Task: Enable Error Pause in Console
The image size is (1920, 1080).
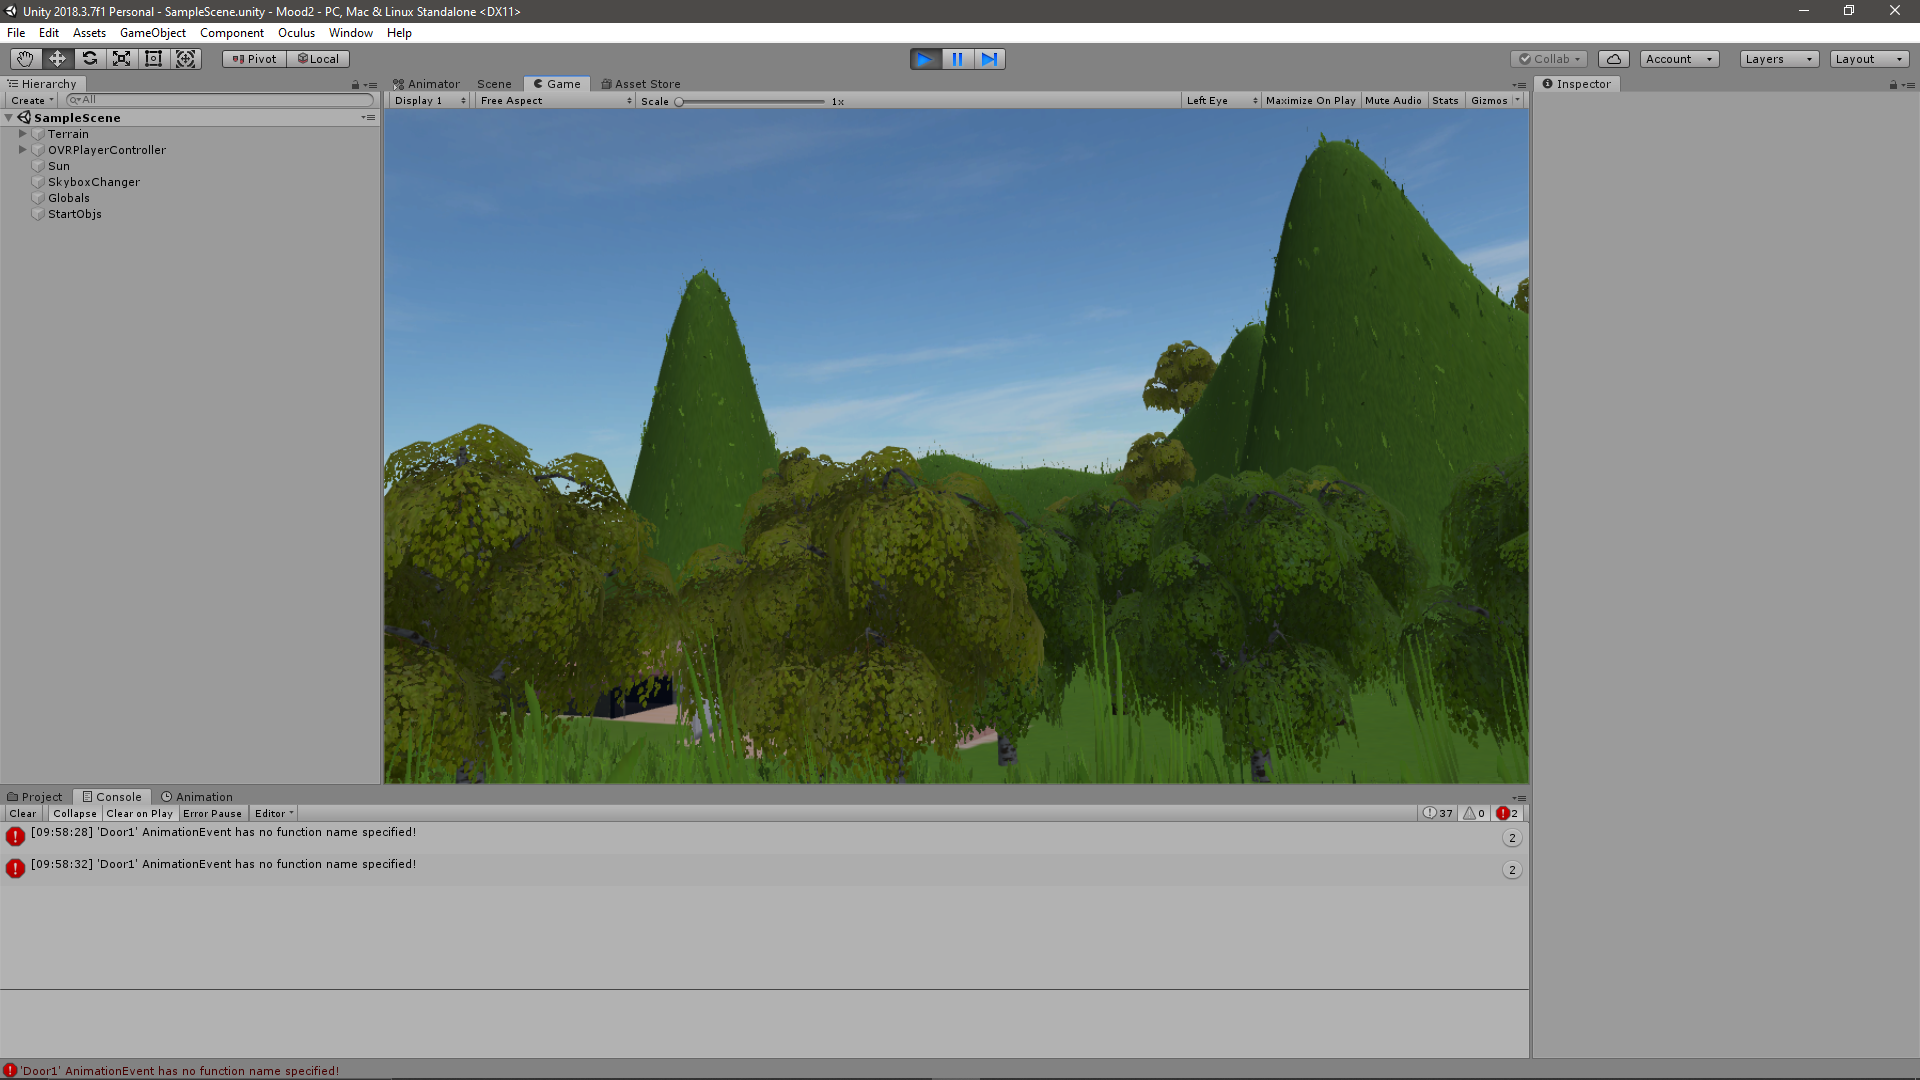Action: tap(212, 814)
